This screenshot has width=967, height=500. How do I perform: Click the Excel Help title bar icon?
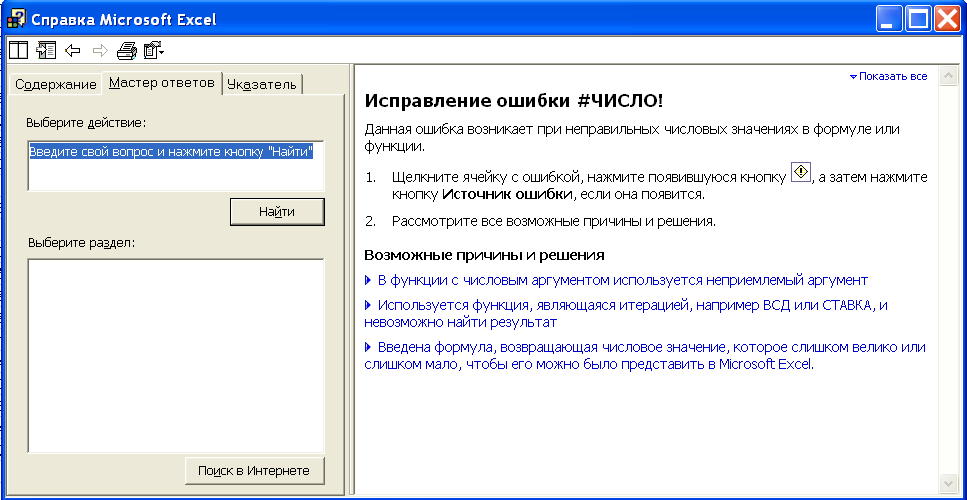click(x=15, y=19)
